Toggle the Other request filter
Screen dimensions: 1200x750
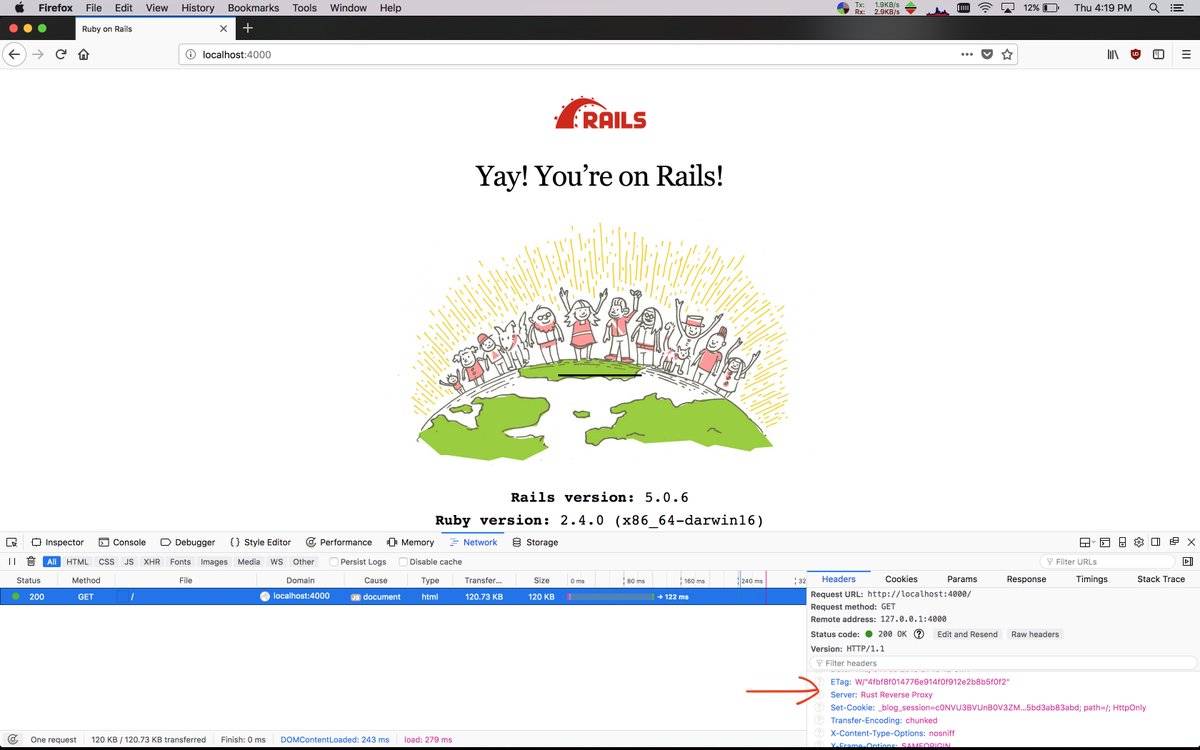(303, 562)
